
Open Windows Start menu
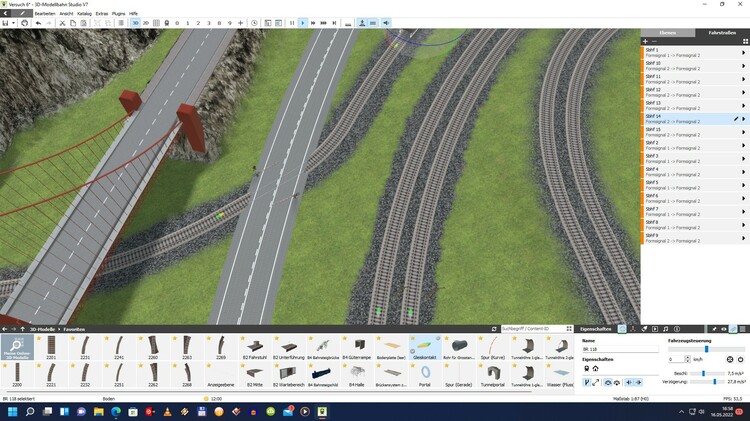pyautogui.click(x=12, y=411)
